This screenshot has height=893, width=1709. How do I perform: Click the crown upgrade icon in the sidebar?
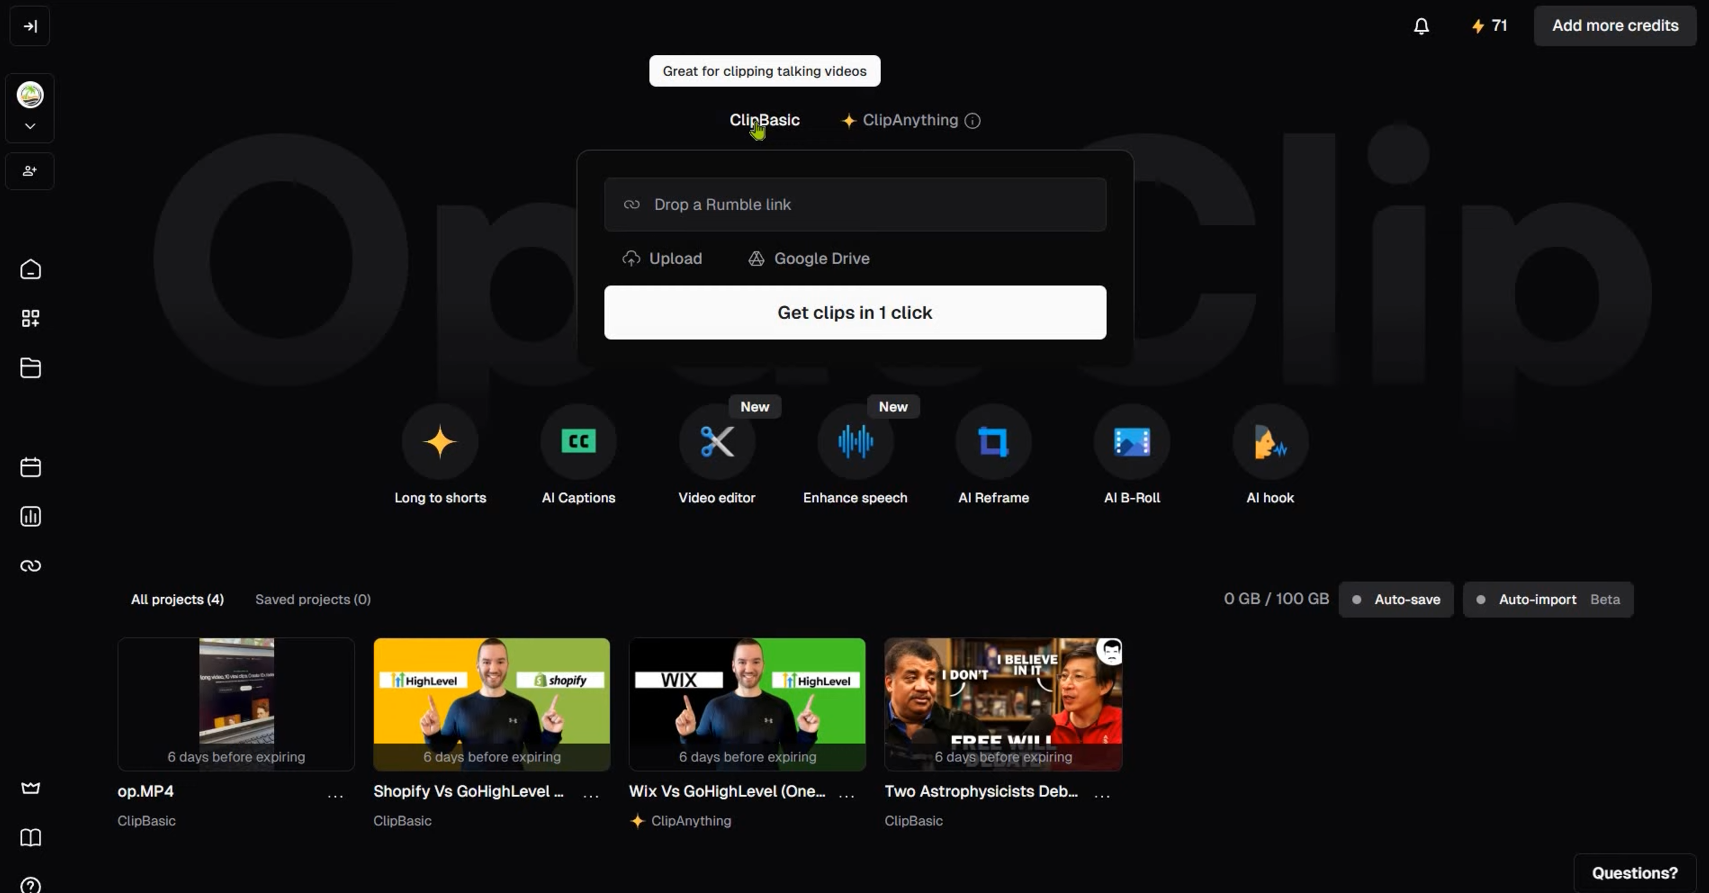(31, 788)
